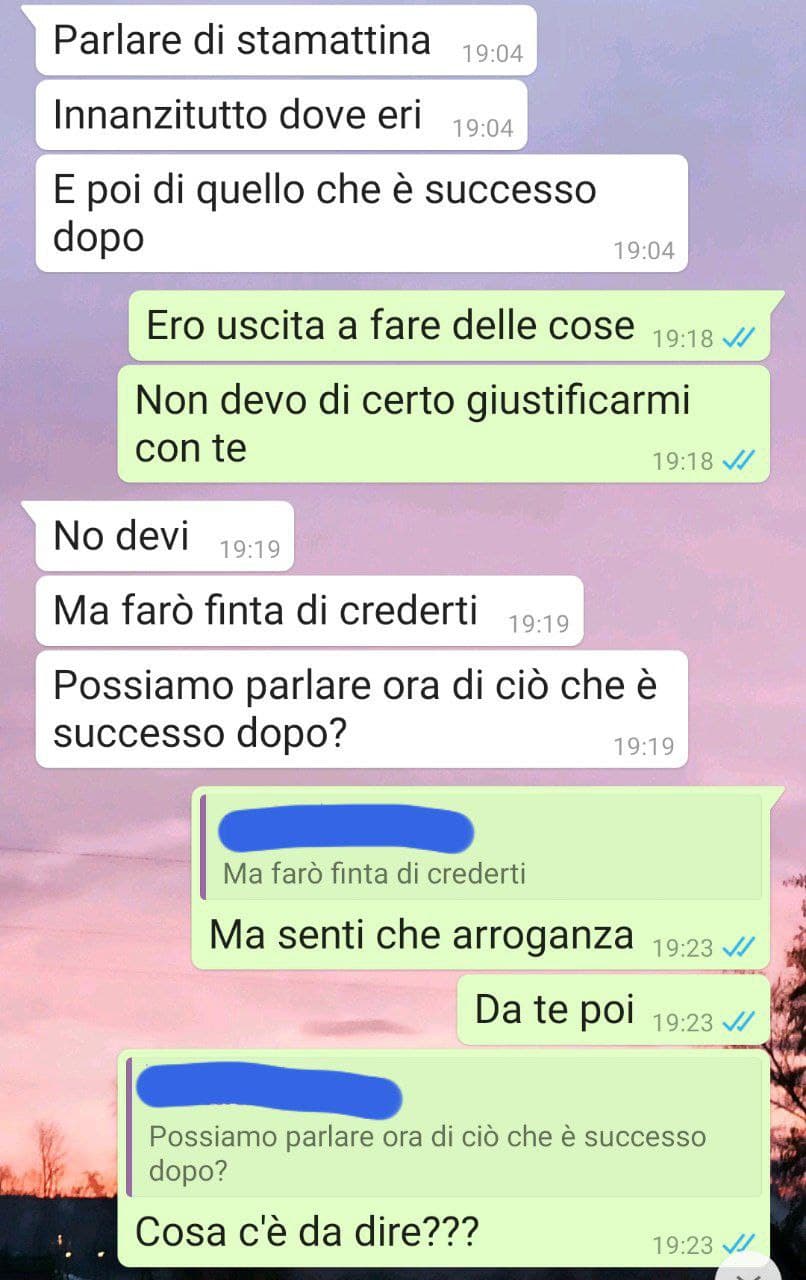Tap the 19:19 timestamp on 'No devi'

[250, 549]
